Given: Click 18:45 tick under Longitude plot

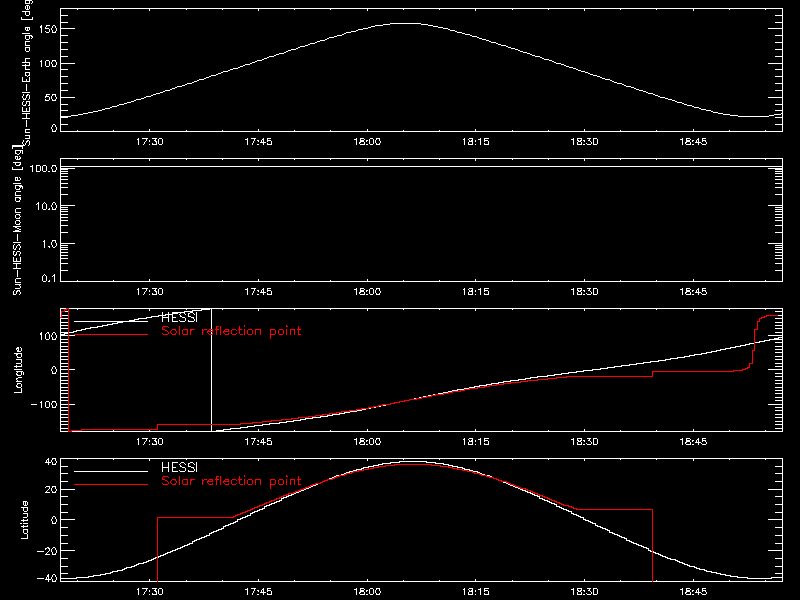Looking at the screenshot, I should [693, 442].
